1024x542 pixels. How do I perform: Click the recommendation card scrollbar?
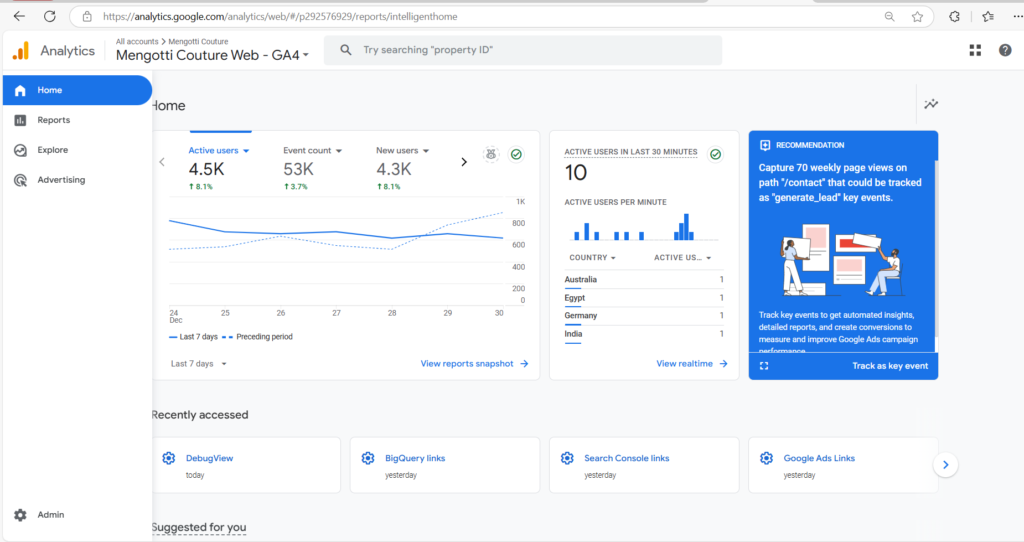tap(936, 248)
